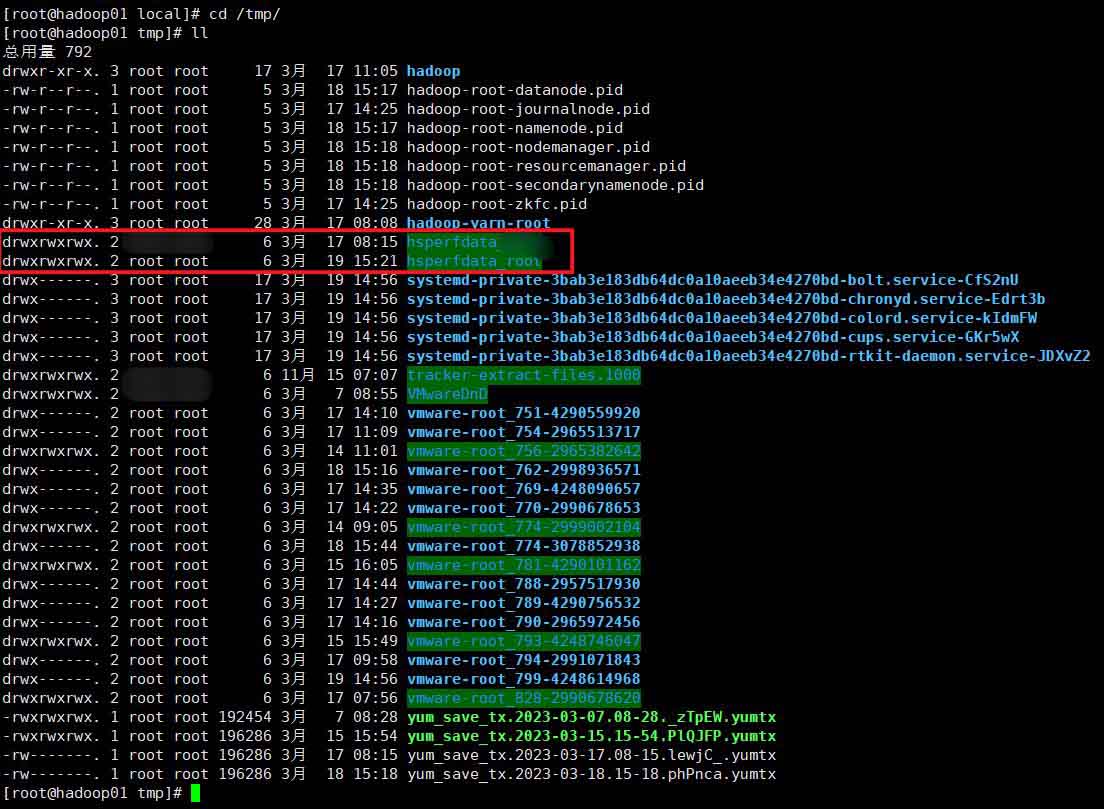Click hadoop-root-secondarynamenode.pid entry
The width and height of the screenshot is (1104, 809).
click(555, 185)
